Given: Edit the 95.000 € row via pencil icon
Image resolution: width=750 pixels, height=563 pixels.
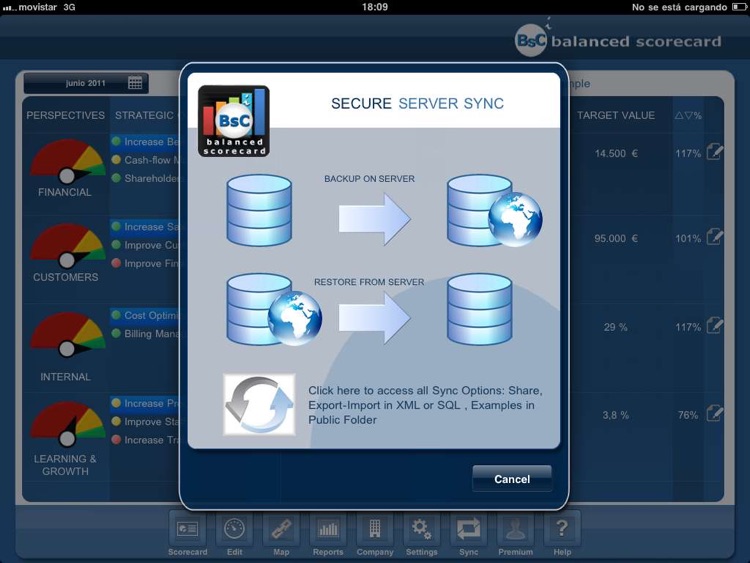Looking at the screenshot, I should [x=714, y=236].
